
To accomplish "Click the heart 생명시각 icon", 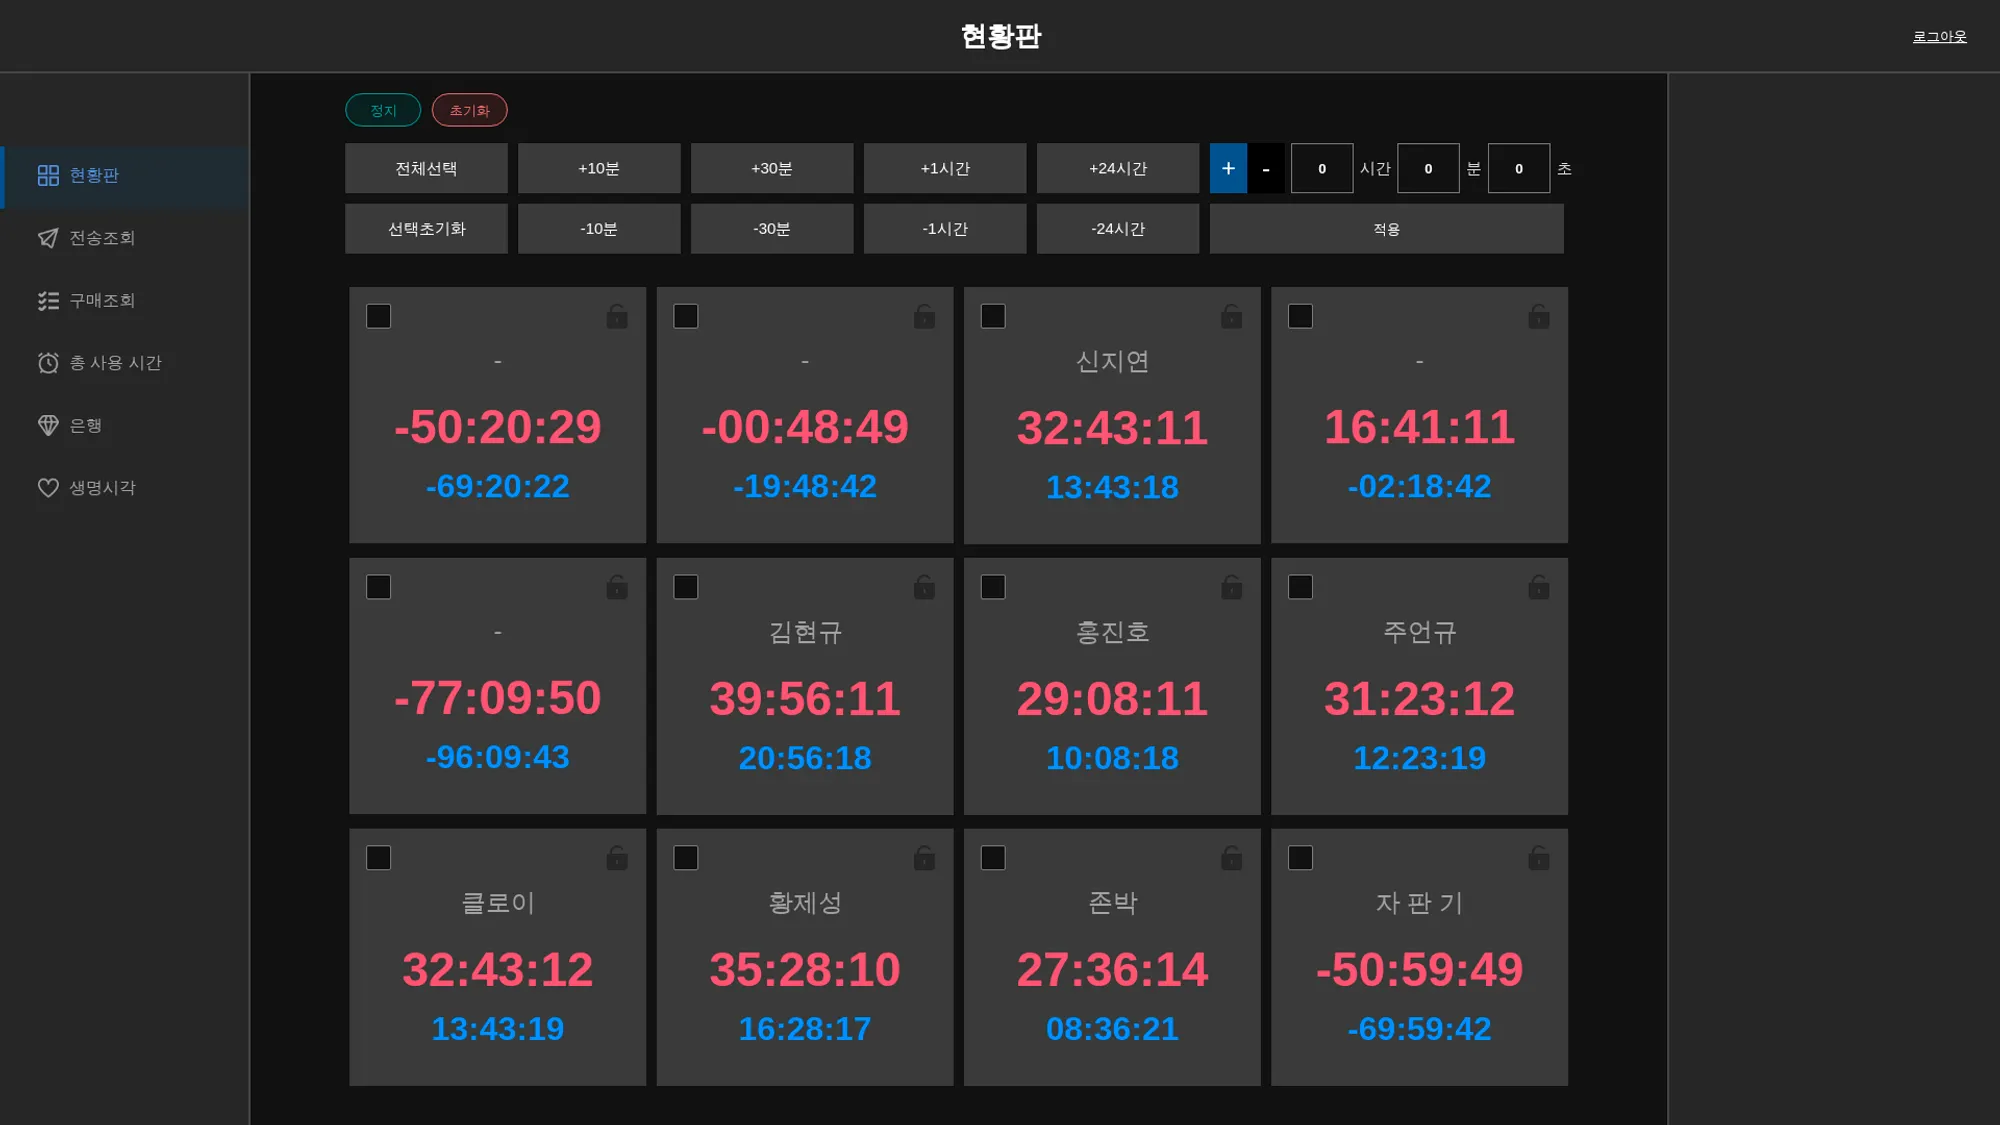I will pos(48,488).
